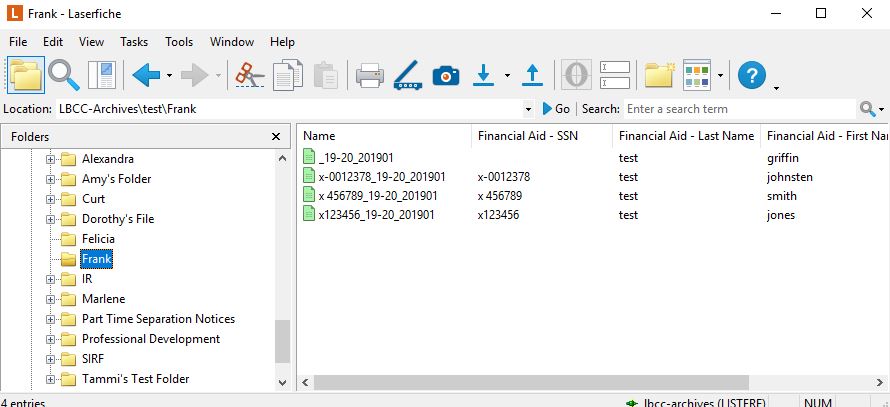Select the x123456_19-20_201901 document
Viewport: 890px width, 407px height.
377,215
